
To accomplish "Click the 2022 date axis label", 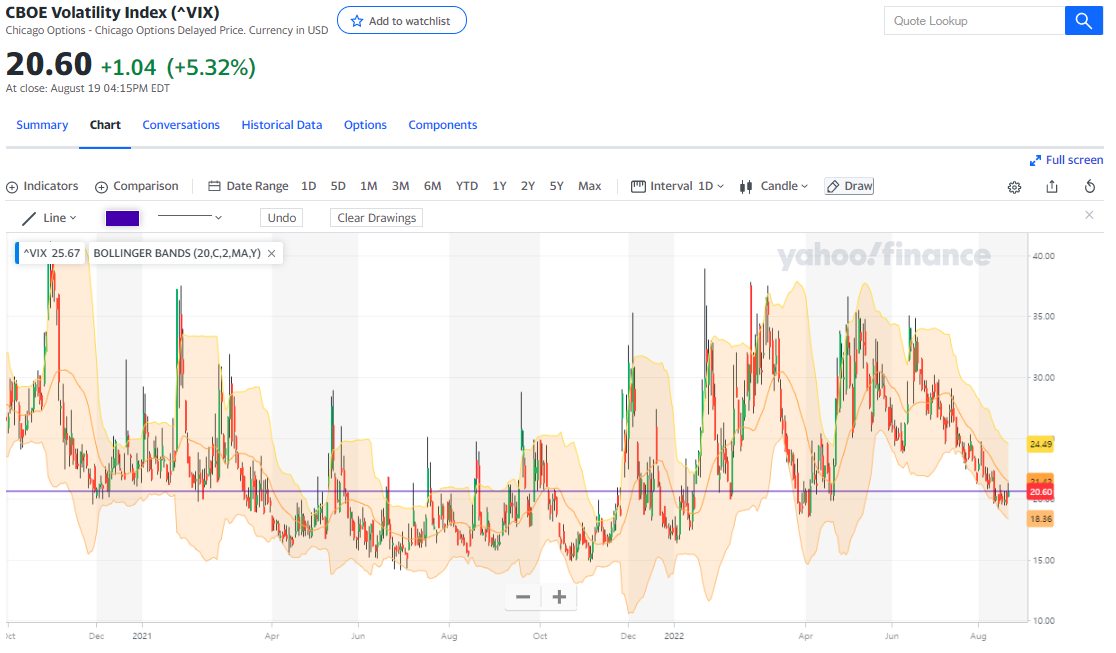I will pos(674,636).
